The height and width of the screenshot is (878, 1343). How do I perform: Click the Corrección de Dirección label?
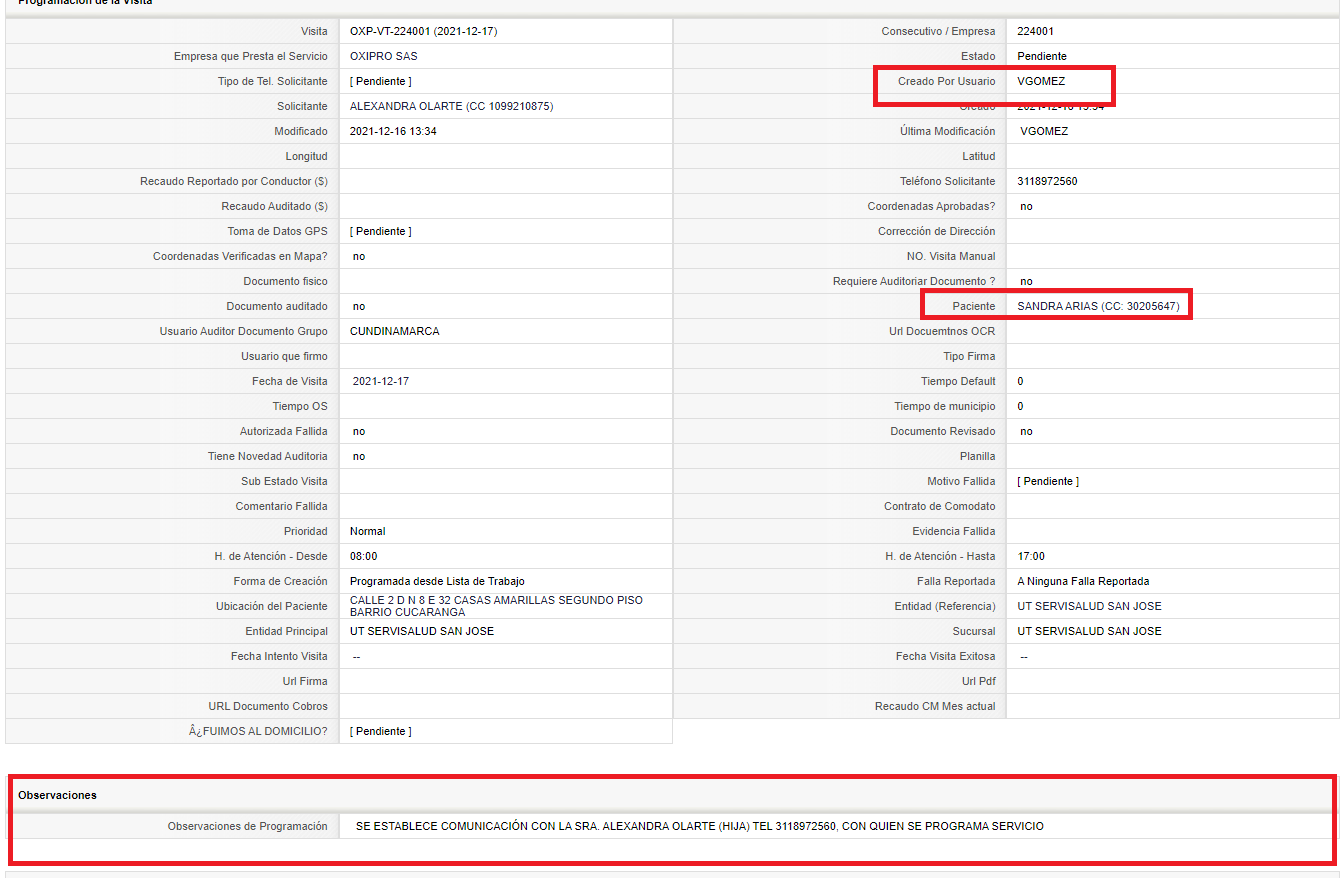pyautogui.click(x=937, y=231)
